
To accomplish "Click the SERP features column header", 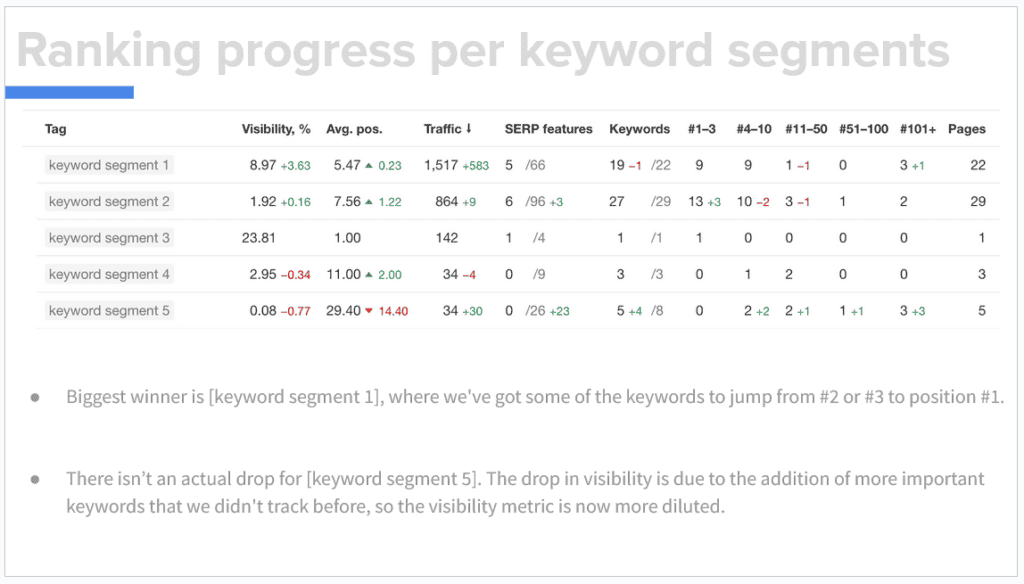I will pyautogui.click(x=549, y=129).
